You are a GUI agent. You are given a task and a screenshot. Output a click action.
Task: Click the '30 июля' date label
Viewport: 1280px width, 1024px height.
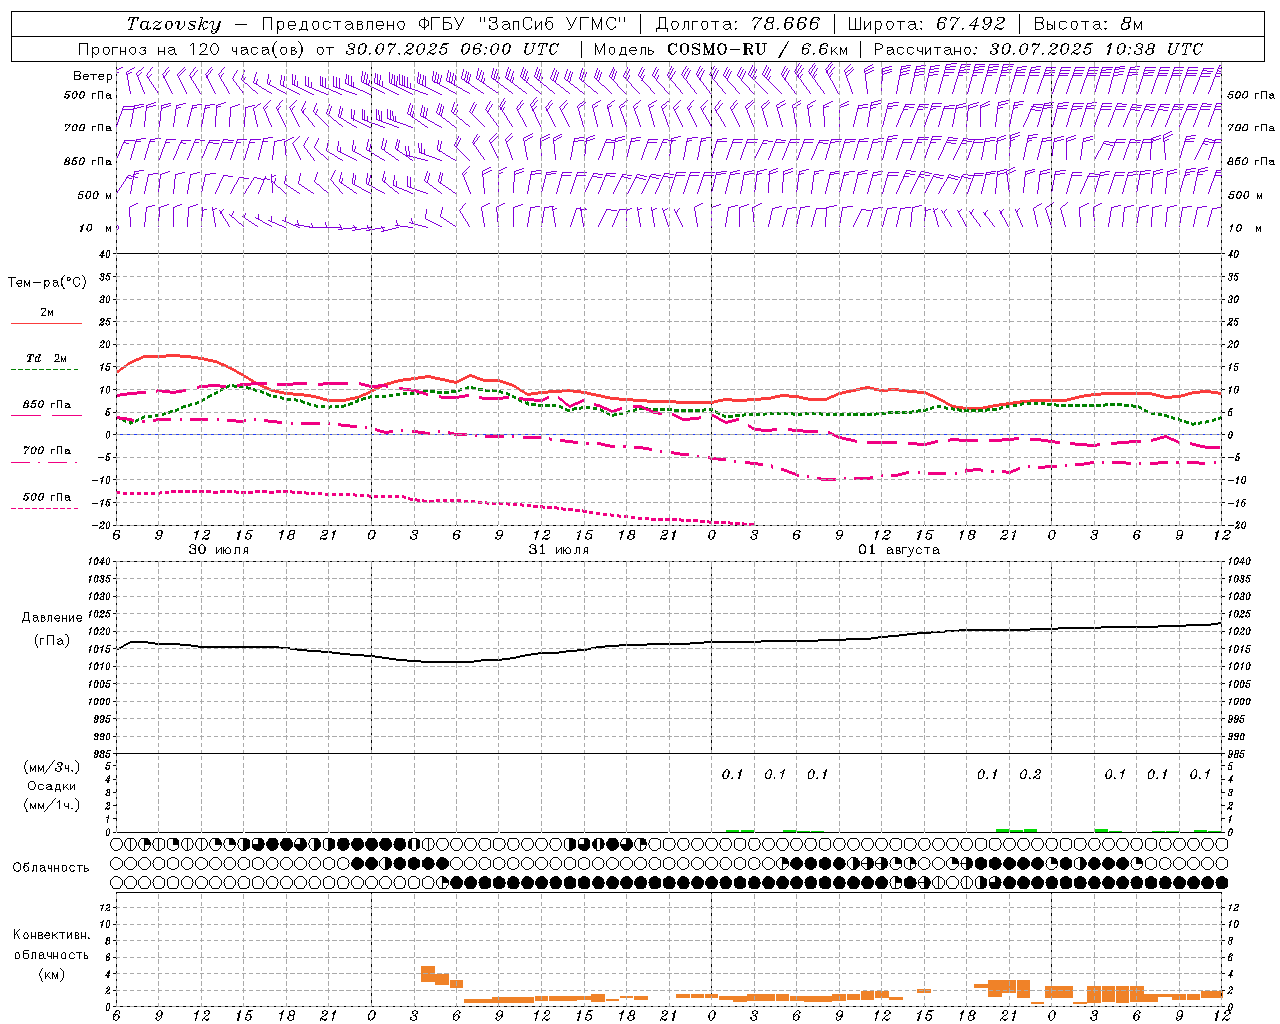click(x=219, y=550)
